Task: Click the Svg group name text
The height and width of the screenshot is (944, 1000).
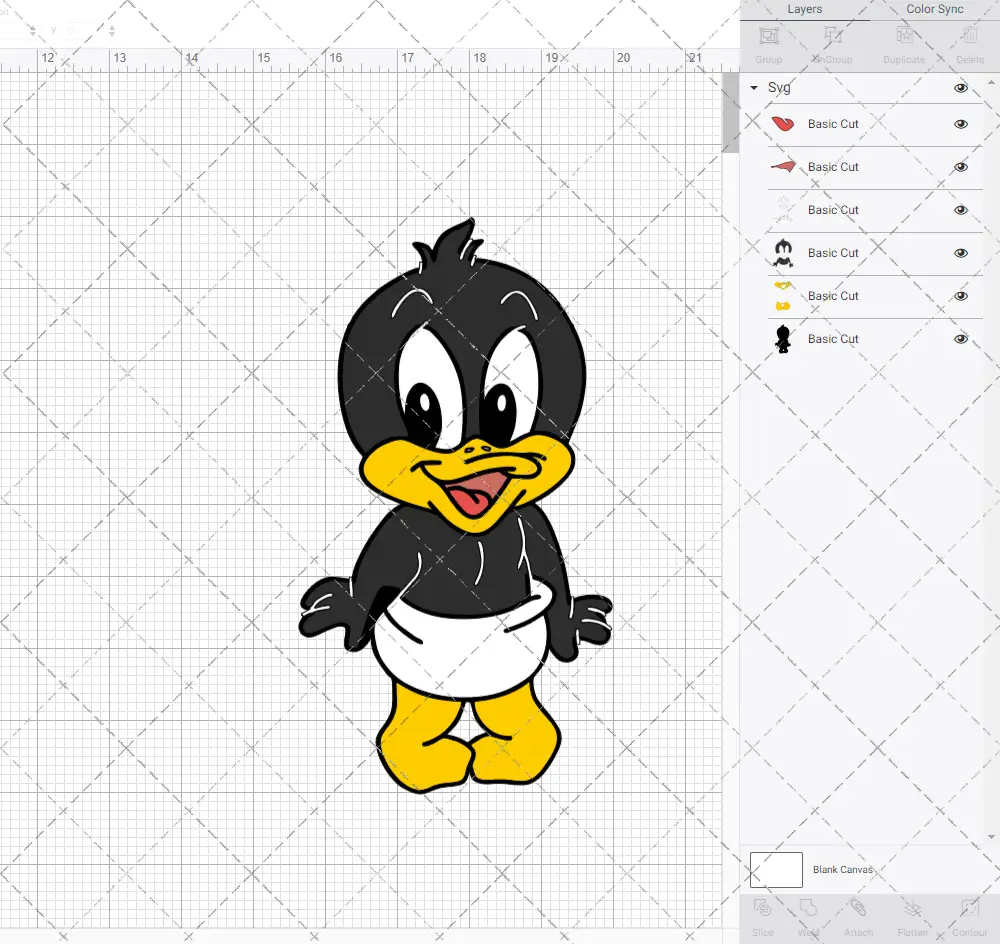Action: click(x=779, y=88)
